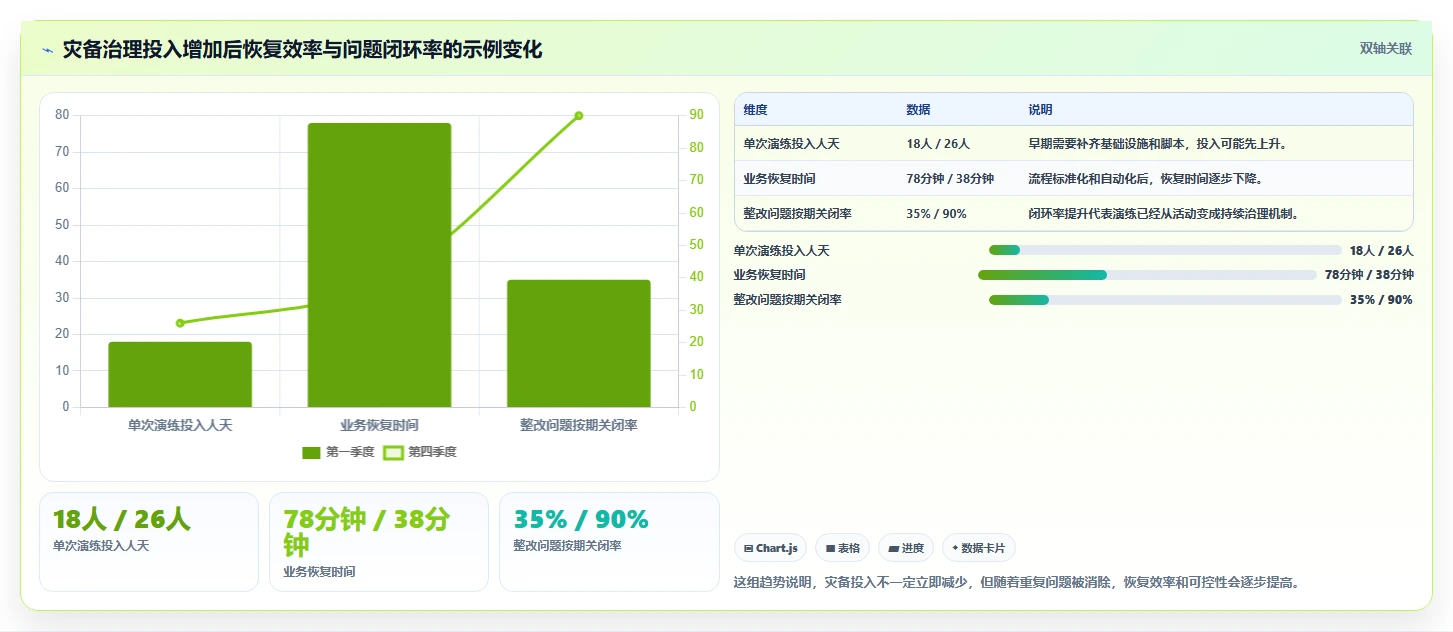Select the 进度 tag chip
This screenshot has width=1453, height=632.
(x=906, y=548)
